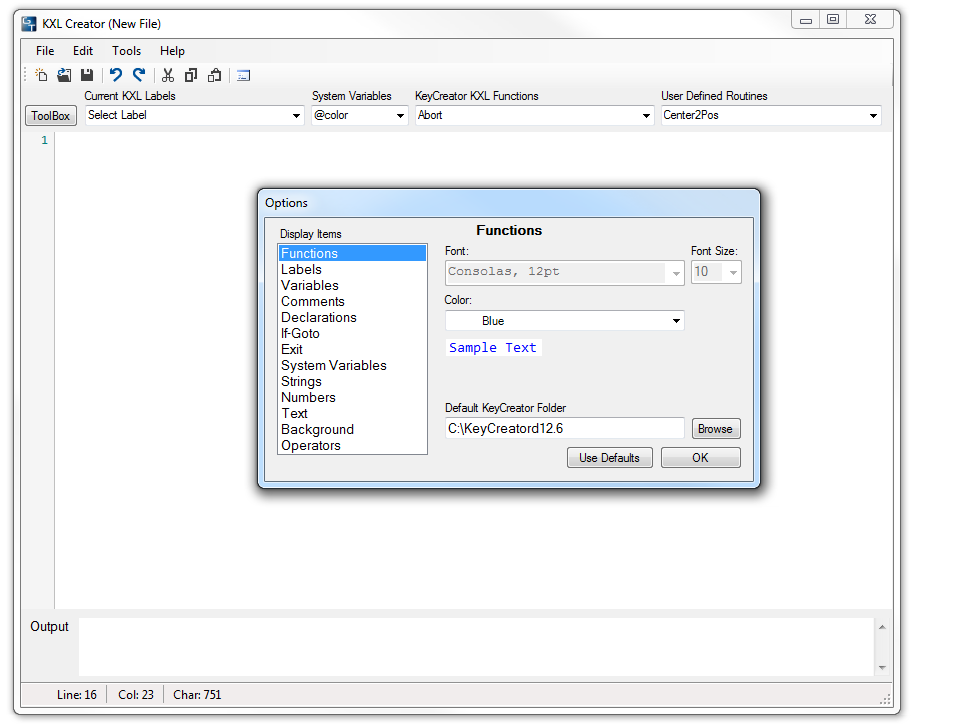This screenshot has height=724, width=955.
Task: Click the Cut scissors icon
Action: (168, 75)
